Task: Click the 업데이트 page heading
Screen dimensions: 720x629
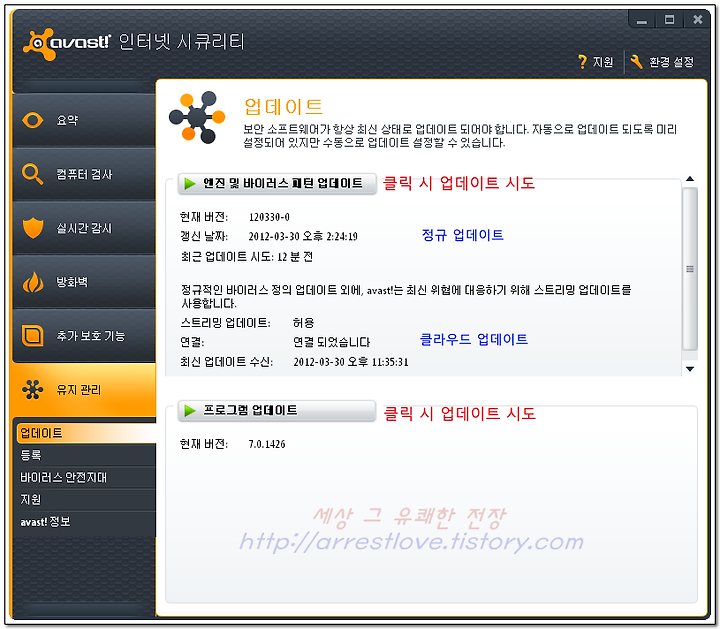Action: click(283, 107)
